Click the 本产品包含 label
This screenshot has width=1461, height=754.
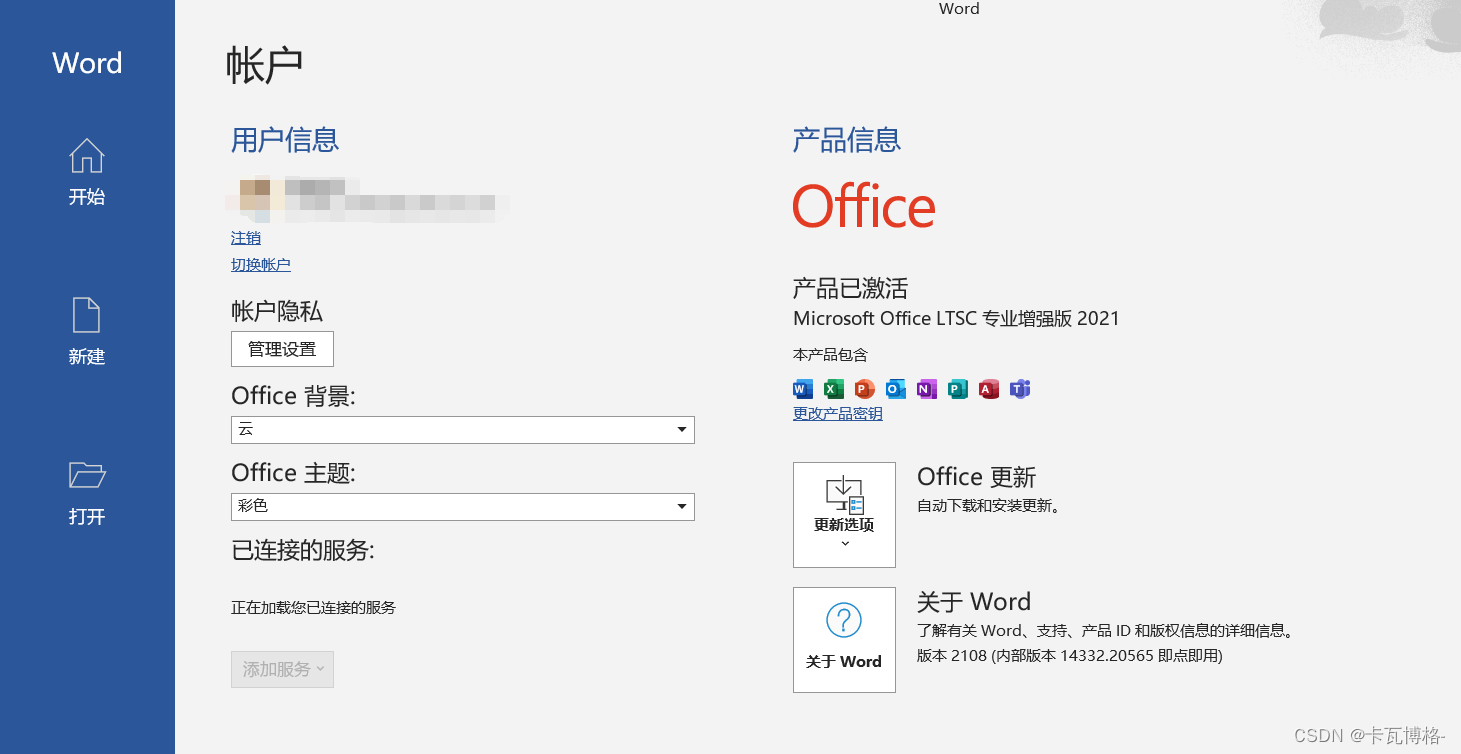[x=831, y=355]
